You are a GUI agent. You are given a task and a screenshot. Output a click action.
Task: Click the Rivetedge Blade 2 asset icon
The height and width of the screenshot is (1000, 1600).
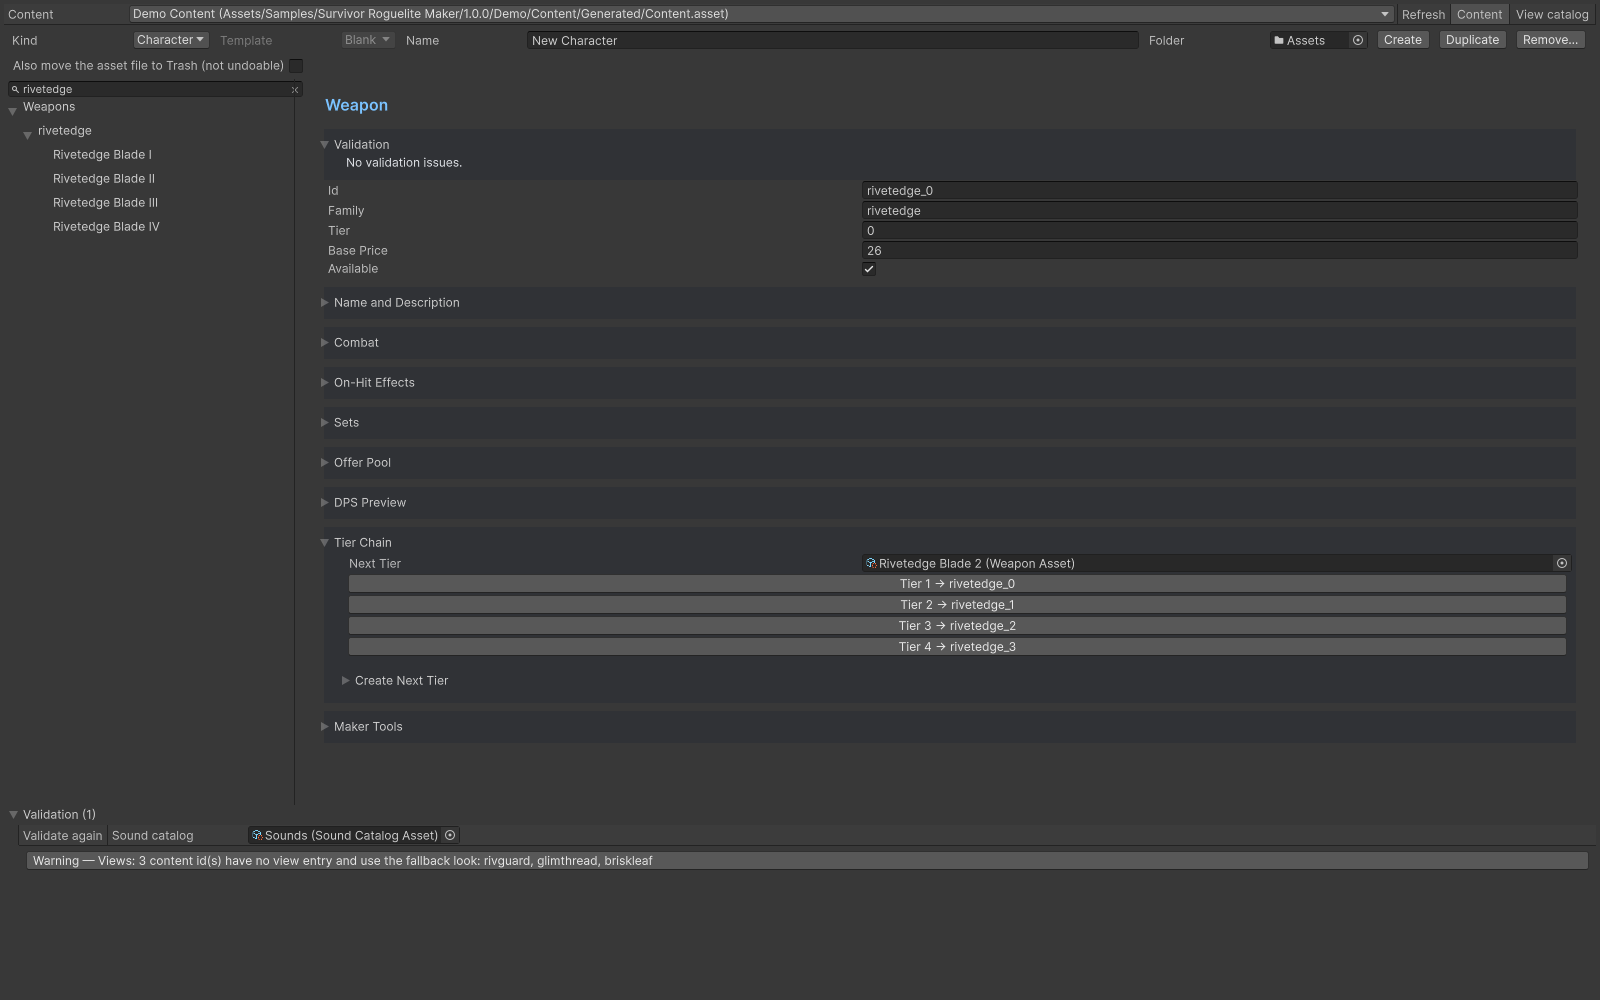click(x=871, y=563)
